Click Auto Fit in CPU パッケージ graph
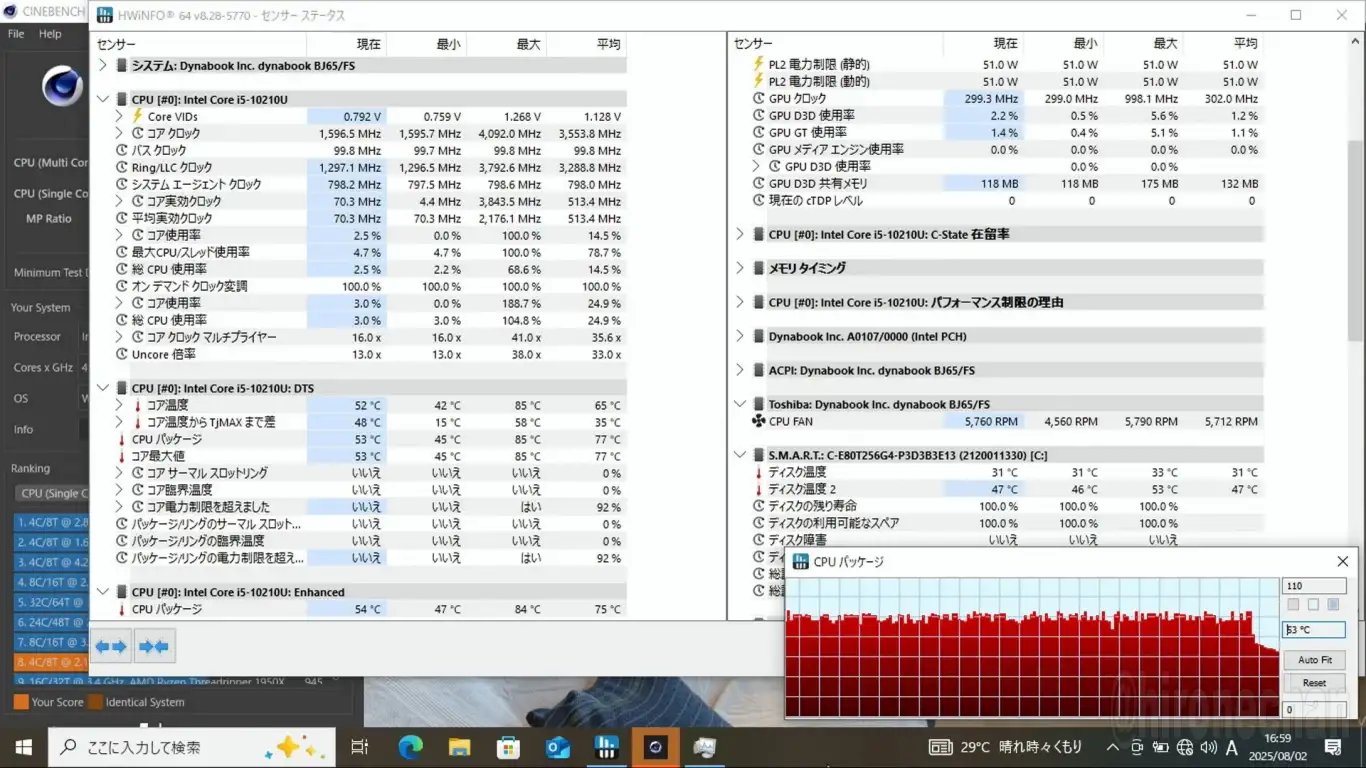This screenshot has height=768, width=1366. pyautogui.click(x=1314, y=660)
